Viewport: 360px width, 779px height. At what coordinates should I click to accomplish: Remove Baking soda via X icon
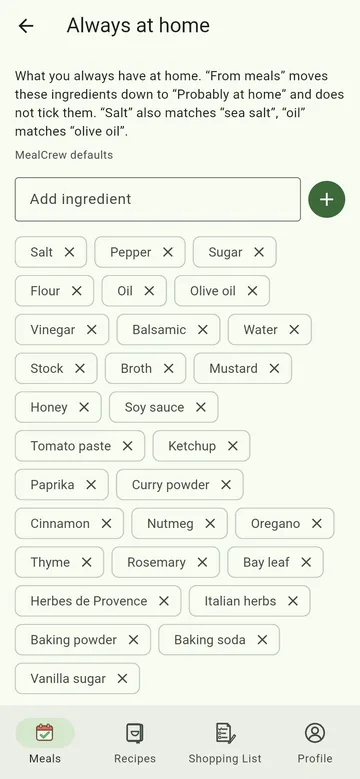click(262, 640)
